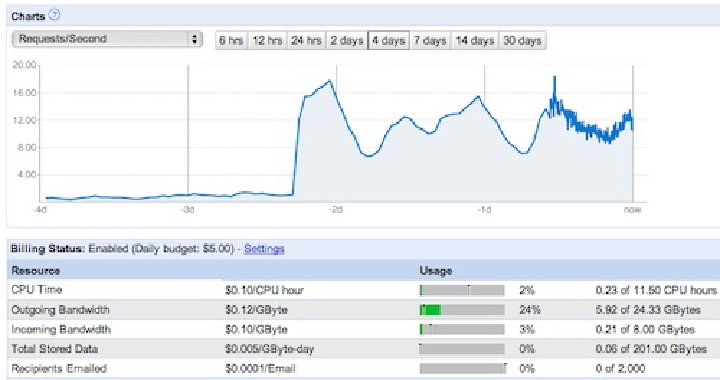Image resolution: width=720 pixels, height=380 pixels.
Task: Select the 14 days time range
Action: (475, 40)
